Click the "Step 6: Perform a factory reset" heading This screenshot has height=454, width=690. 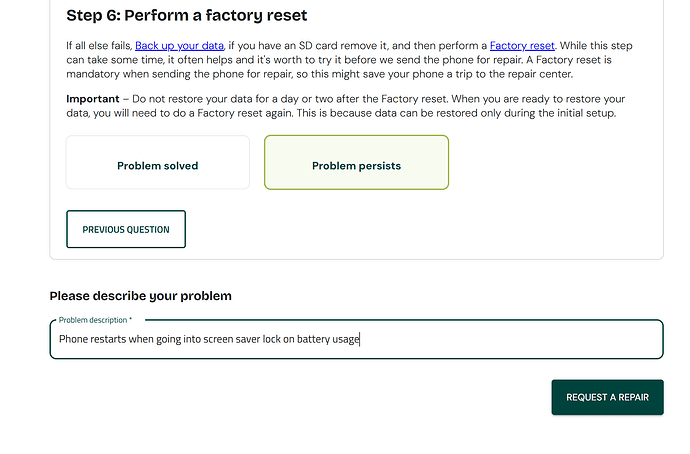click(x=186, y=16)
